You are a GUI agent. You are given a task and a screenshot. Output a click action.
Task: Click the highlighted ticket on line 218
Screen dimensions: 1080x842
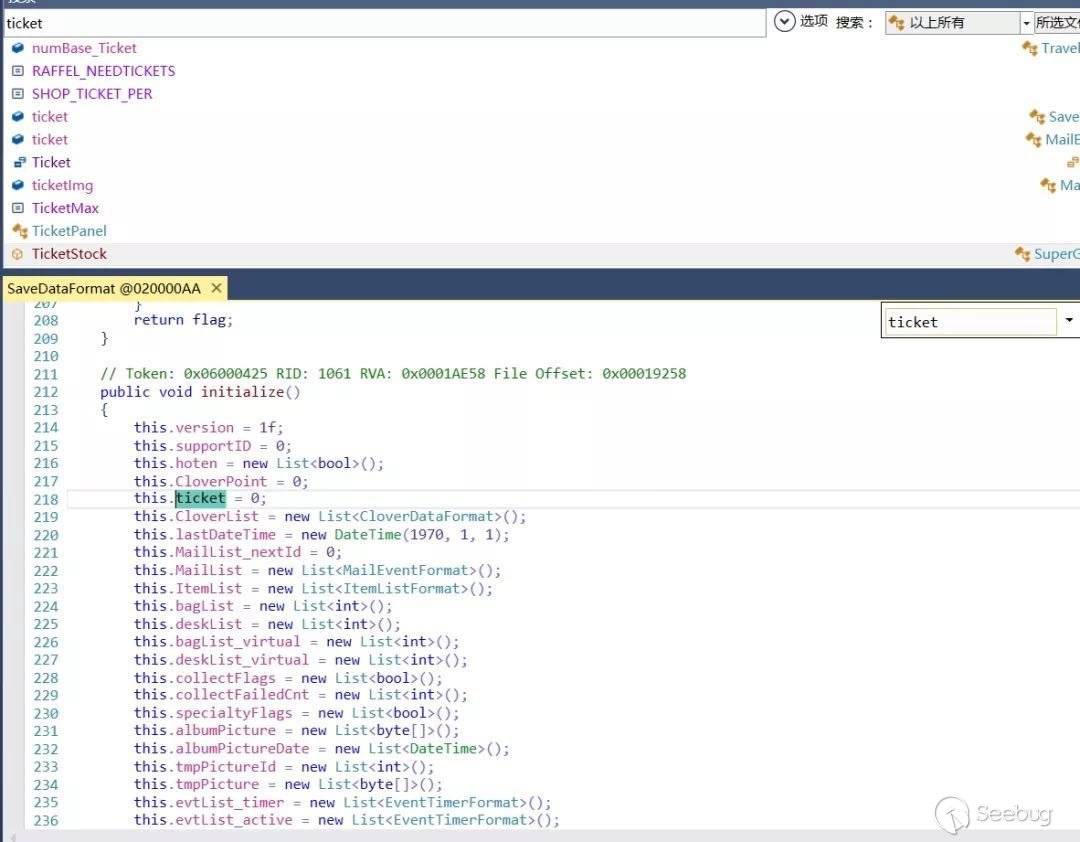click(x=200, y=499)
